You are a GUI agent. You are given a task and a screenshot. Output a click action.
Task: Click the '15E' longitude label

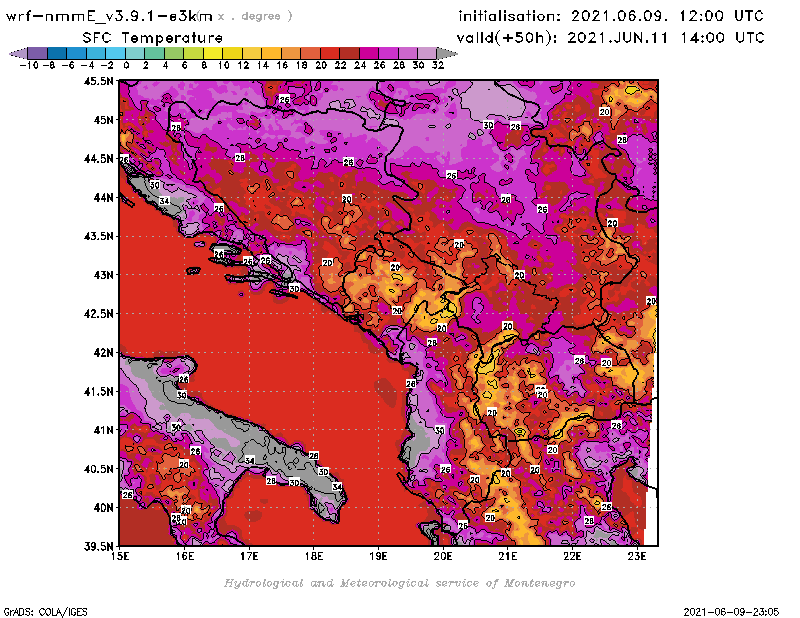coord(120,556)
